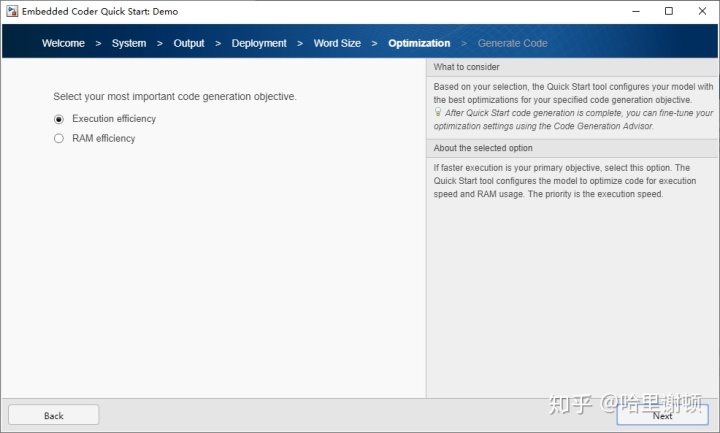Go to the Welcome step
The width and height of the screenshot is (720, 433).
[63, 43]
